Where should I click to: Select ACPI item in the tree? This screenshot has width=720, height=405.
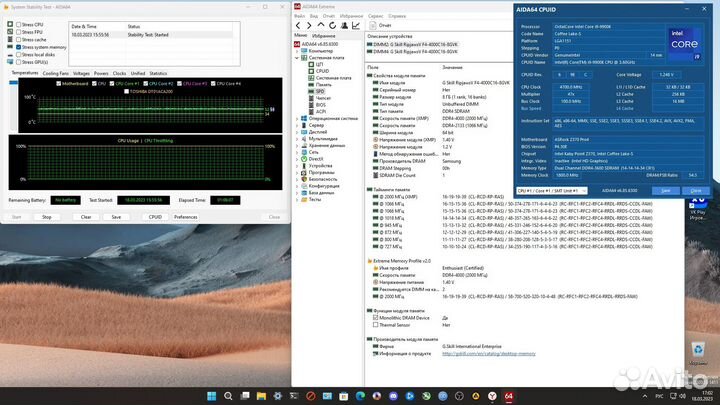(321, 112)
